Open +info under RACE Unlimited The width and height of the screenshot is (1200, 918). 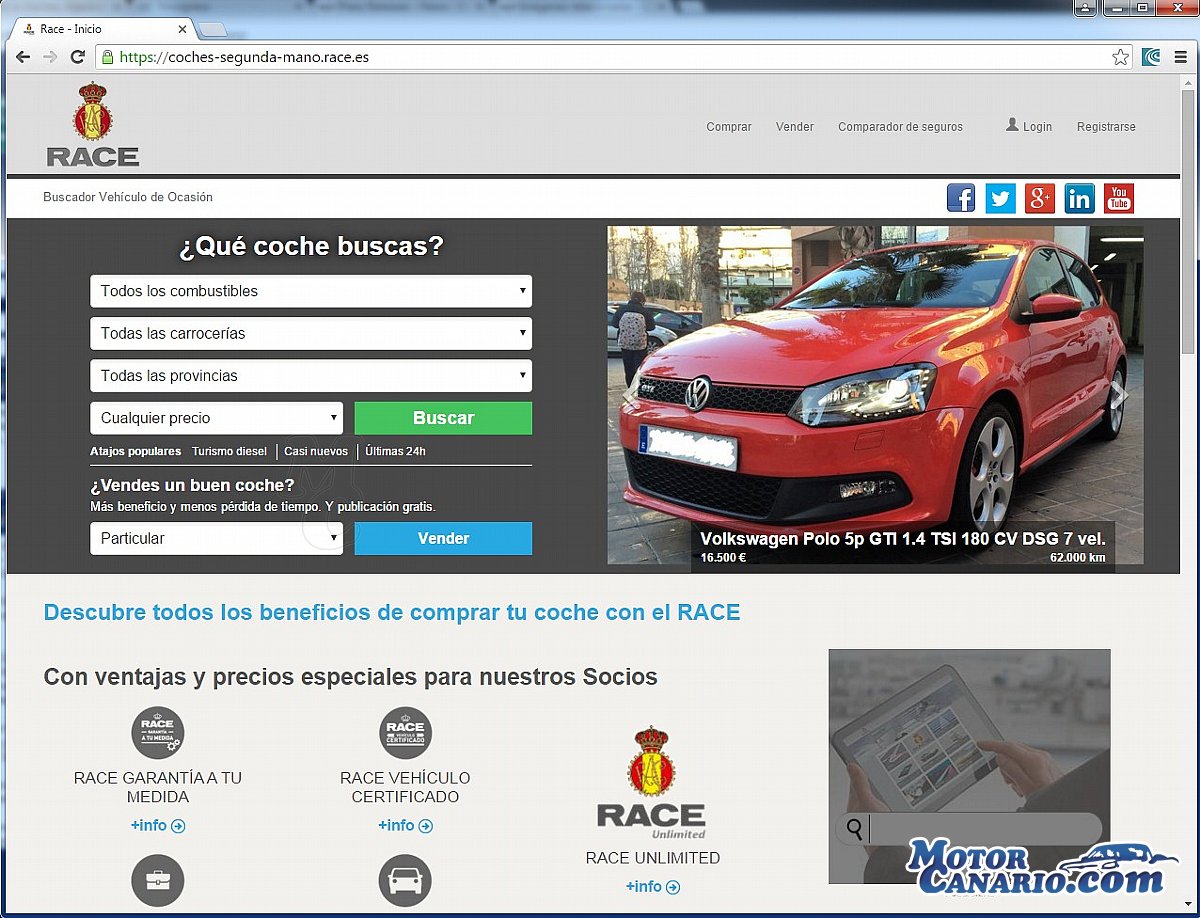[652, 887]
